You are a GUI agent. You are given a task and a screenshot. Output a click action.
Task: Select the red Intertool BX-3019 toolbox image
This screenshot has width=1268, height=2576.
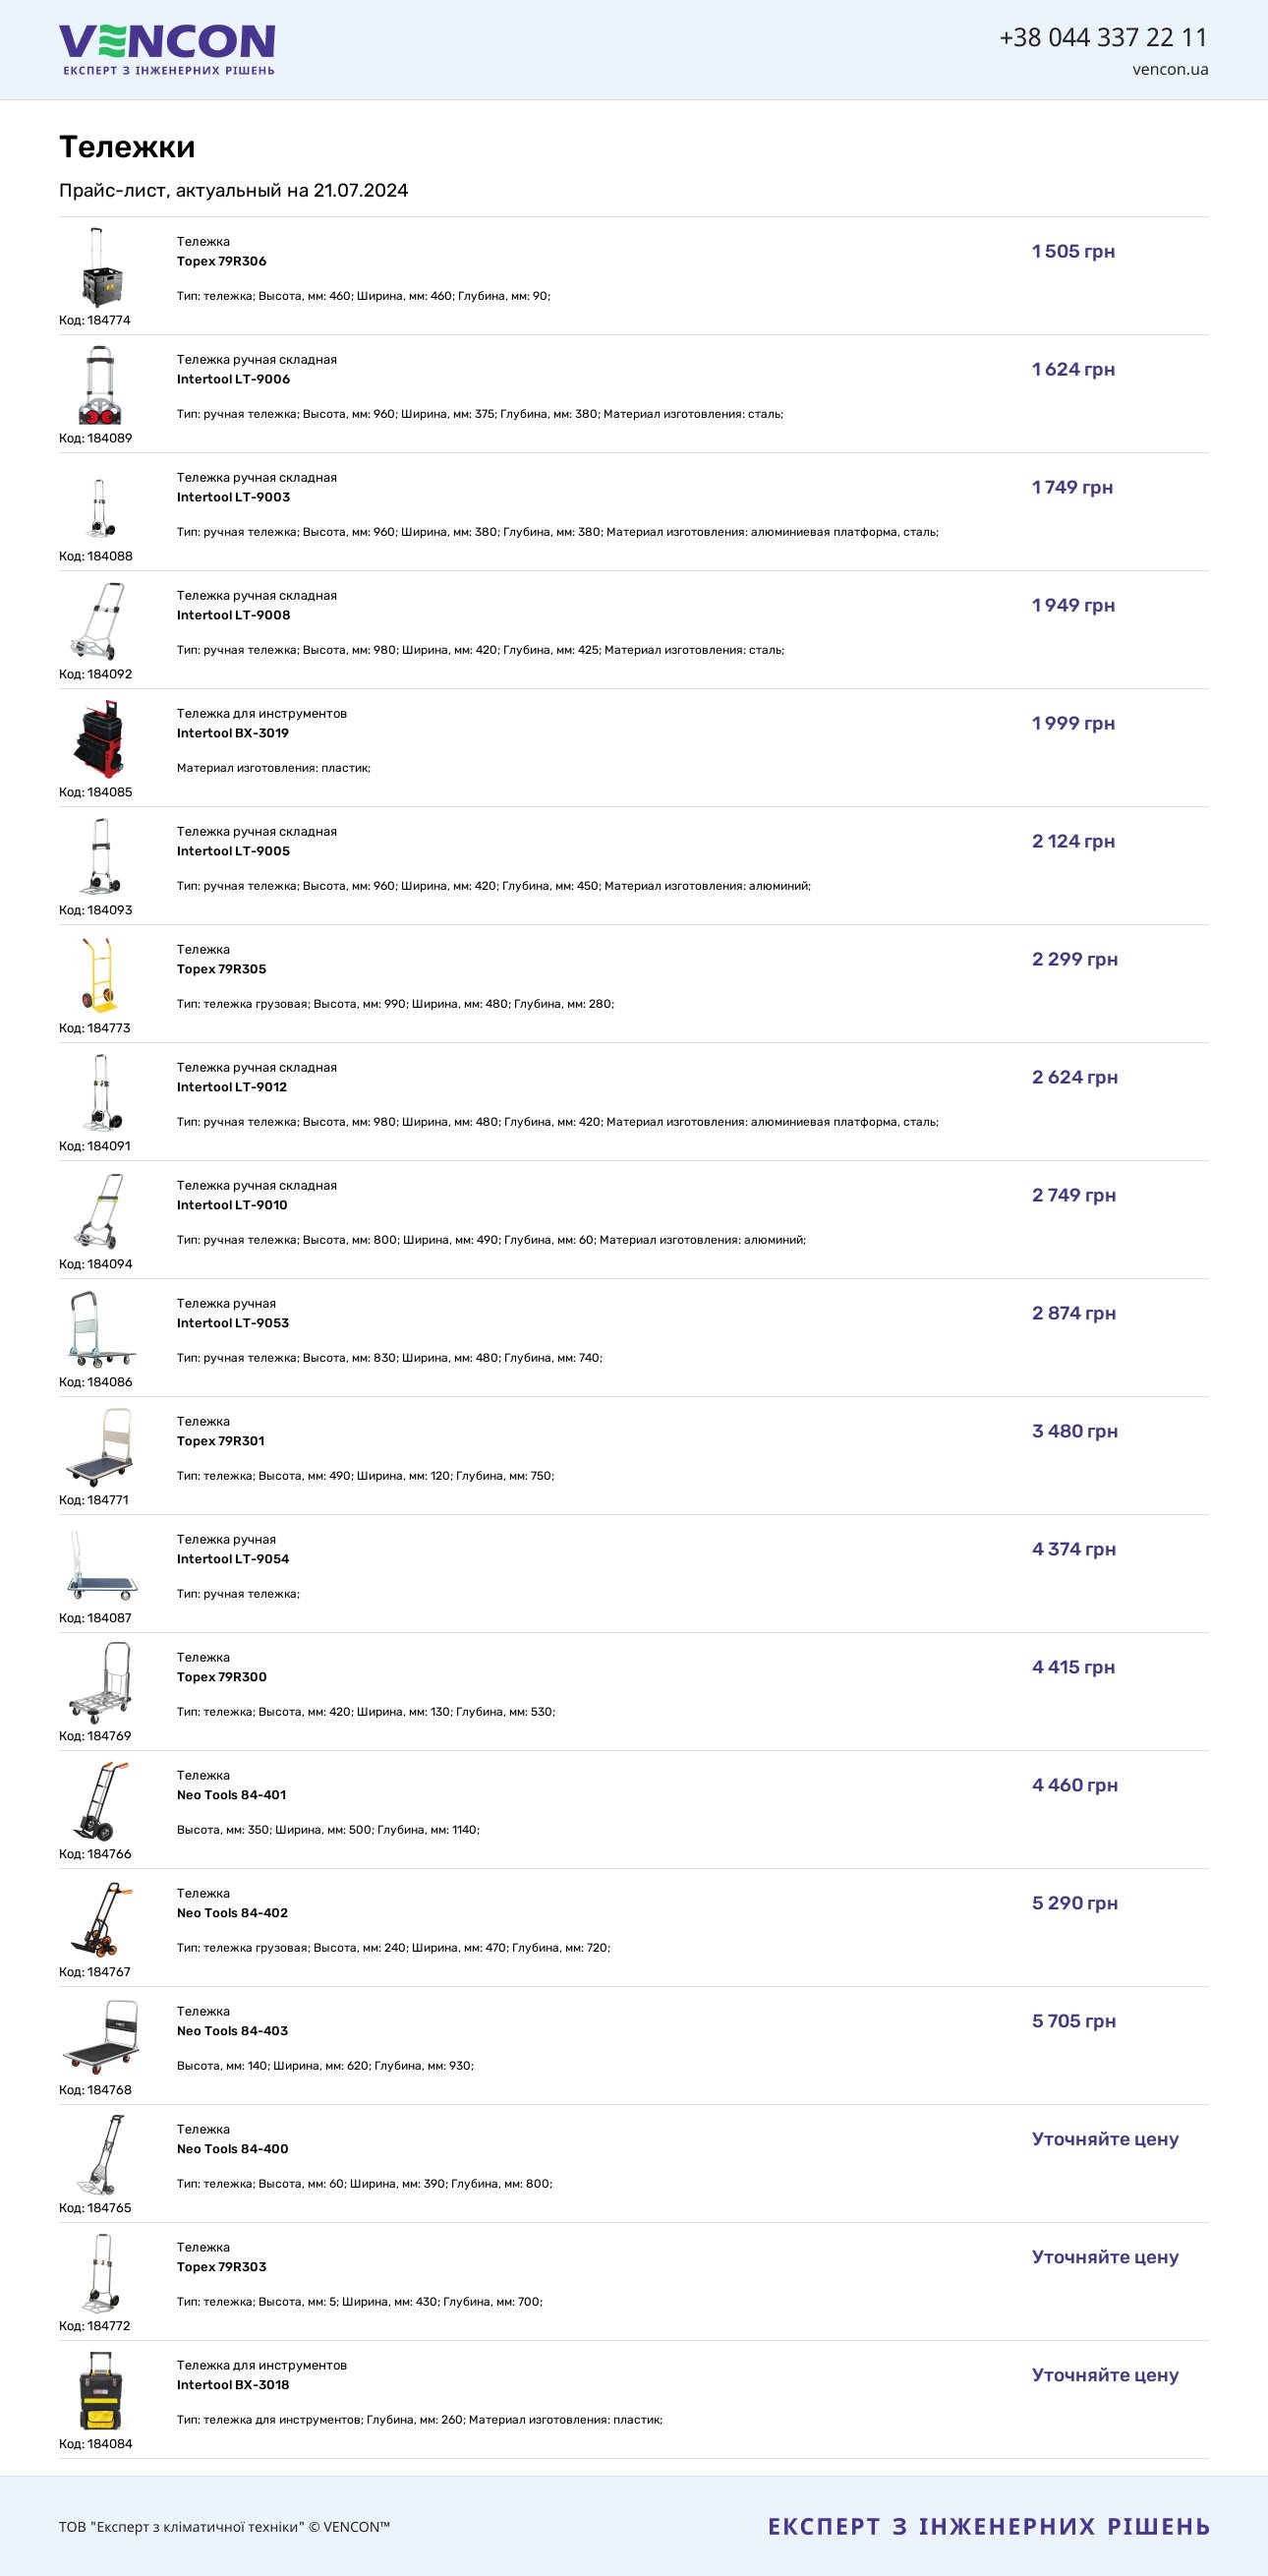tap(100, 739)
